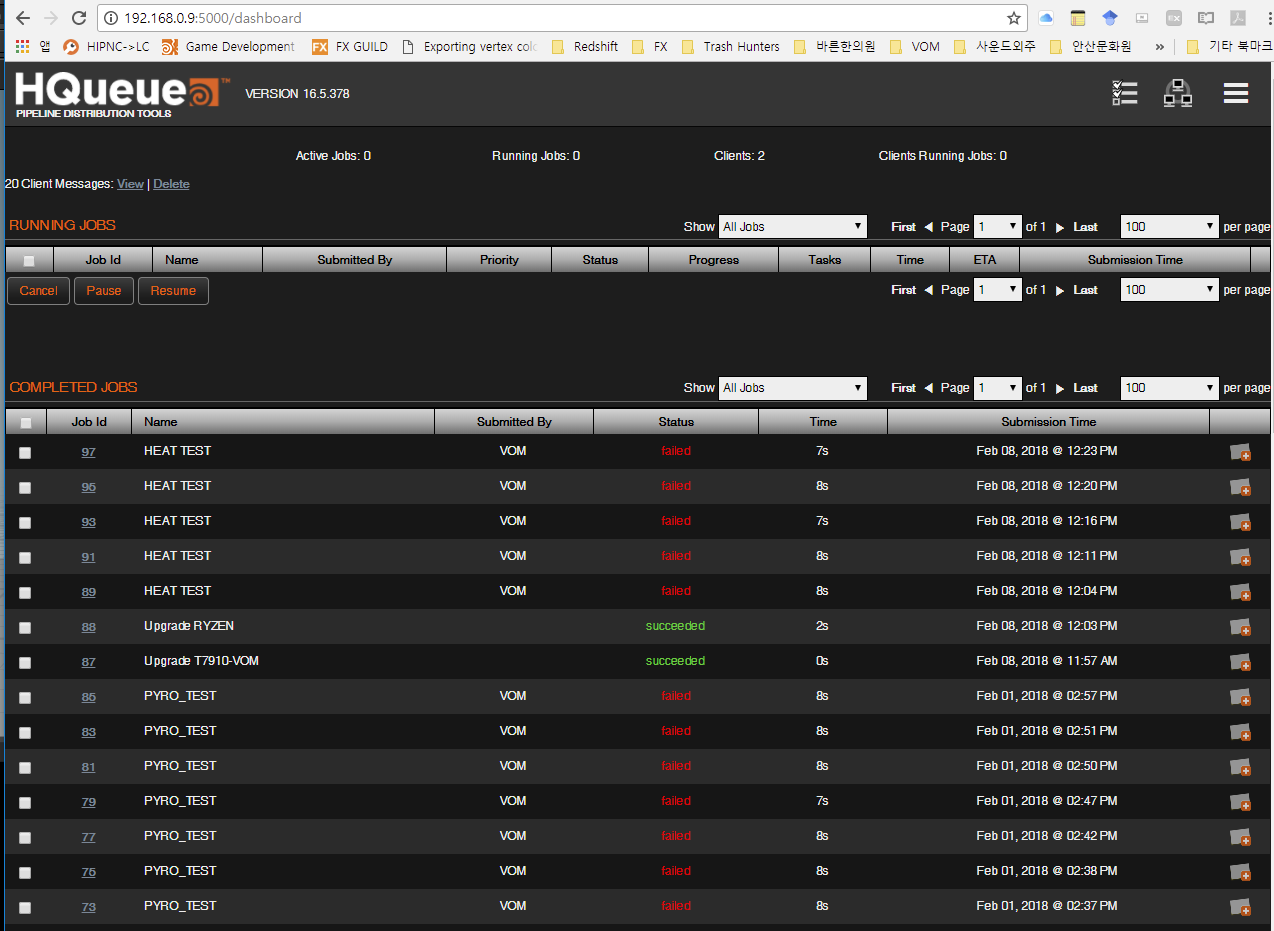Open the FX GUILD bookmark
The width and height of the screenshot is (1274, 931).
[x=350, y=46]
